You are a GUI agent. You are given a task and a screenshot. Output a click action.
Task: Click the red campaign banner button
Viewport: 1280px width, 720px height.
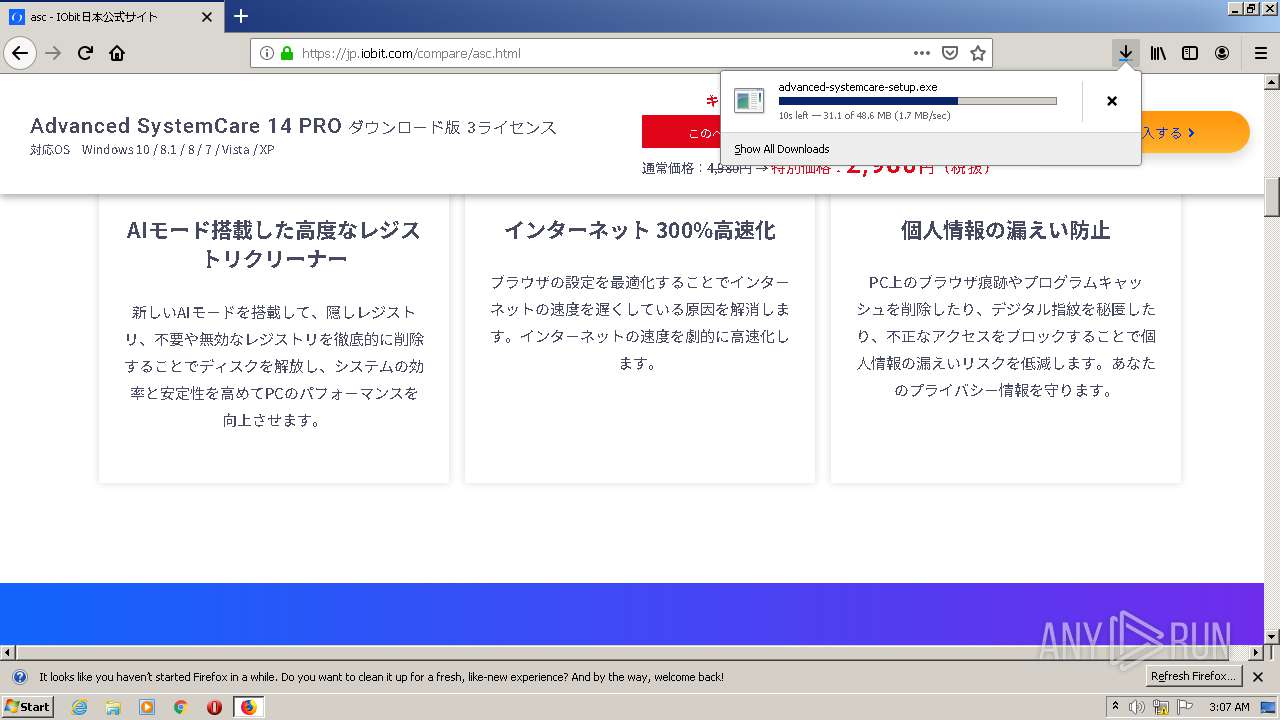(x=681, y=133)
